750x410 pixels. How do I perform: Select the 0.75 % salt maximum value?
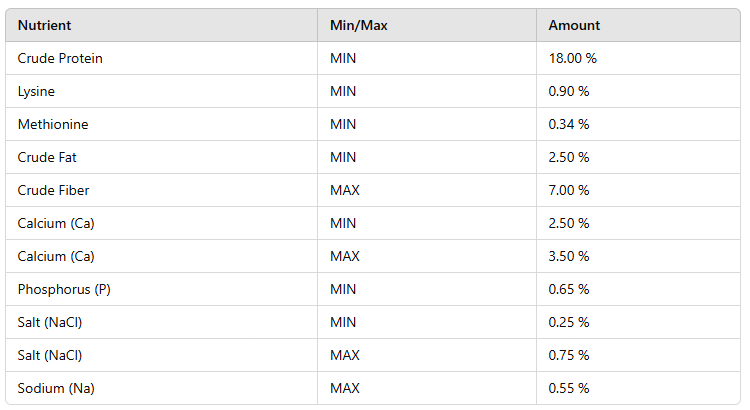click(569, 355)
